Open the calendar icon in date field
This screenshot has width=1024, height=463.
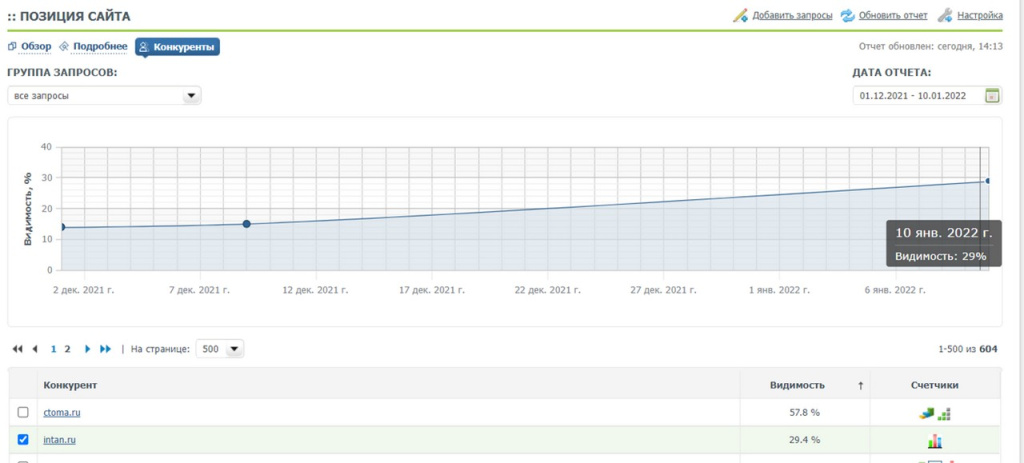coord(991,95)
